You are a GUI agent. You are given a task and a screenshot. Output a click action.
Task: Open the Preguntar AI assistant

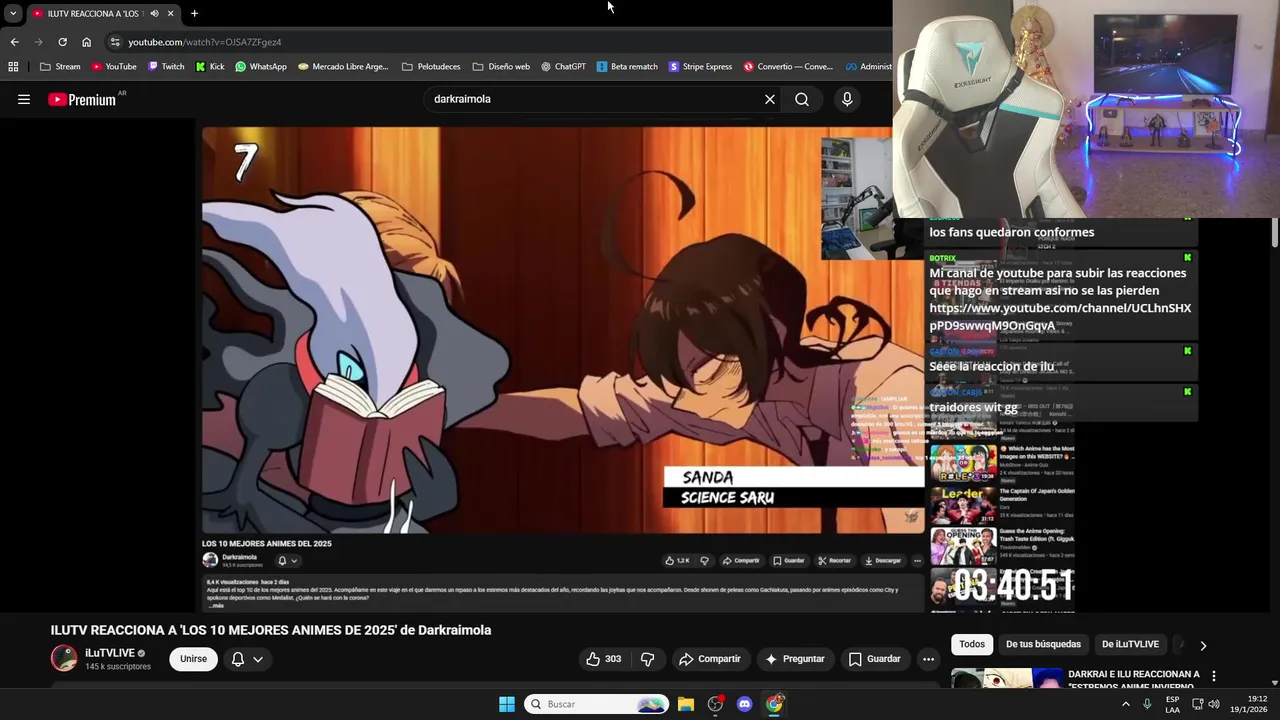click(795, 659)
